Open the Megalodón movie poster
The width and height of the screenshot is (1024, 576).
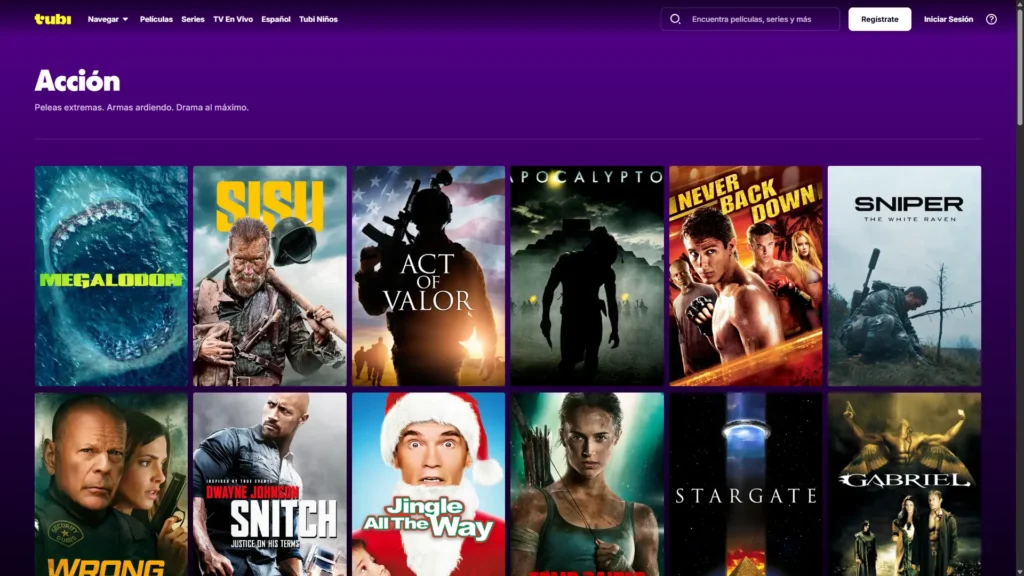tap(111, 275)
